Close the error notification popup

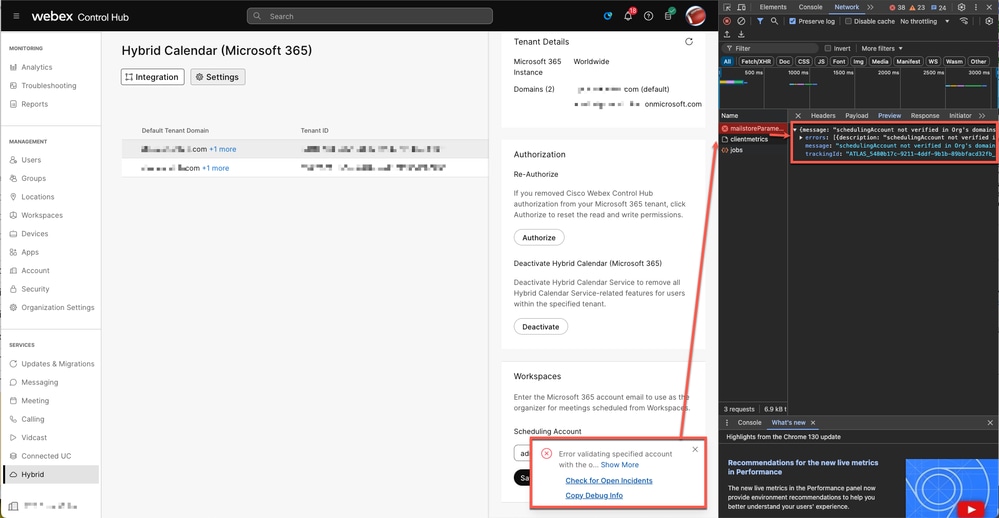point(695,449)
